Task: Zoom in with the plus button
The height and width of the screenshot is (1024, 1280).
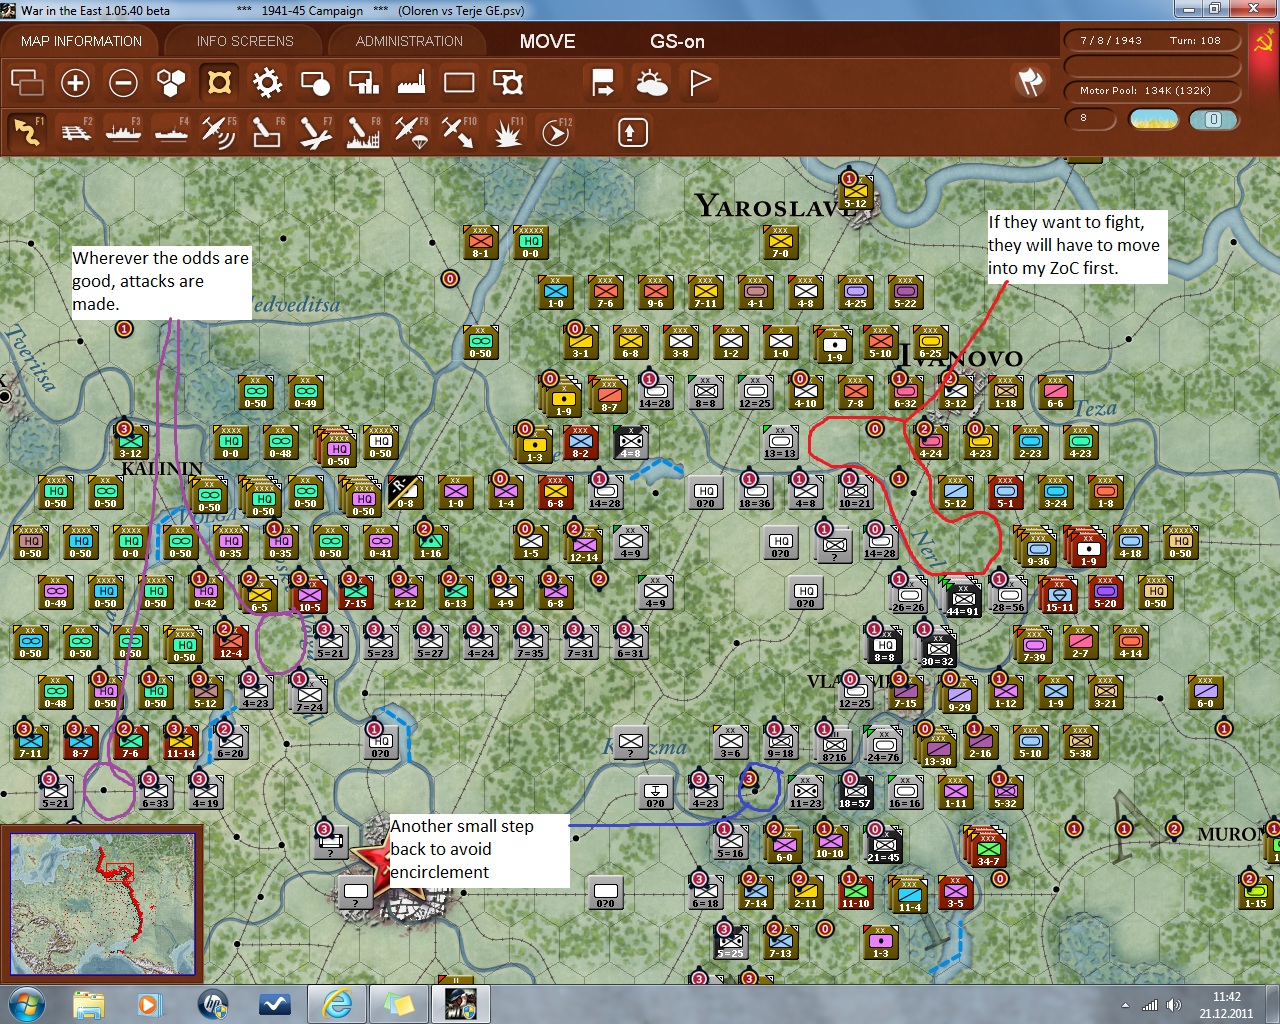Action: click(x=75, y=82)
